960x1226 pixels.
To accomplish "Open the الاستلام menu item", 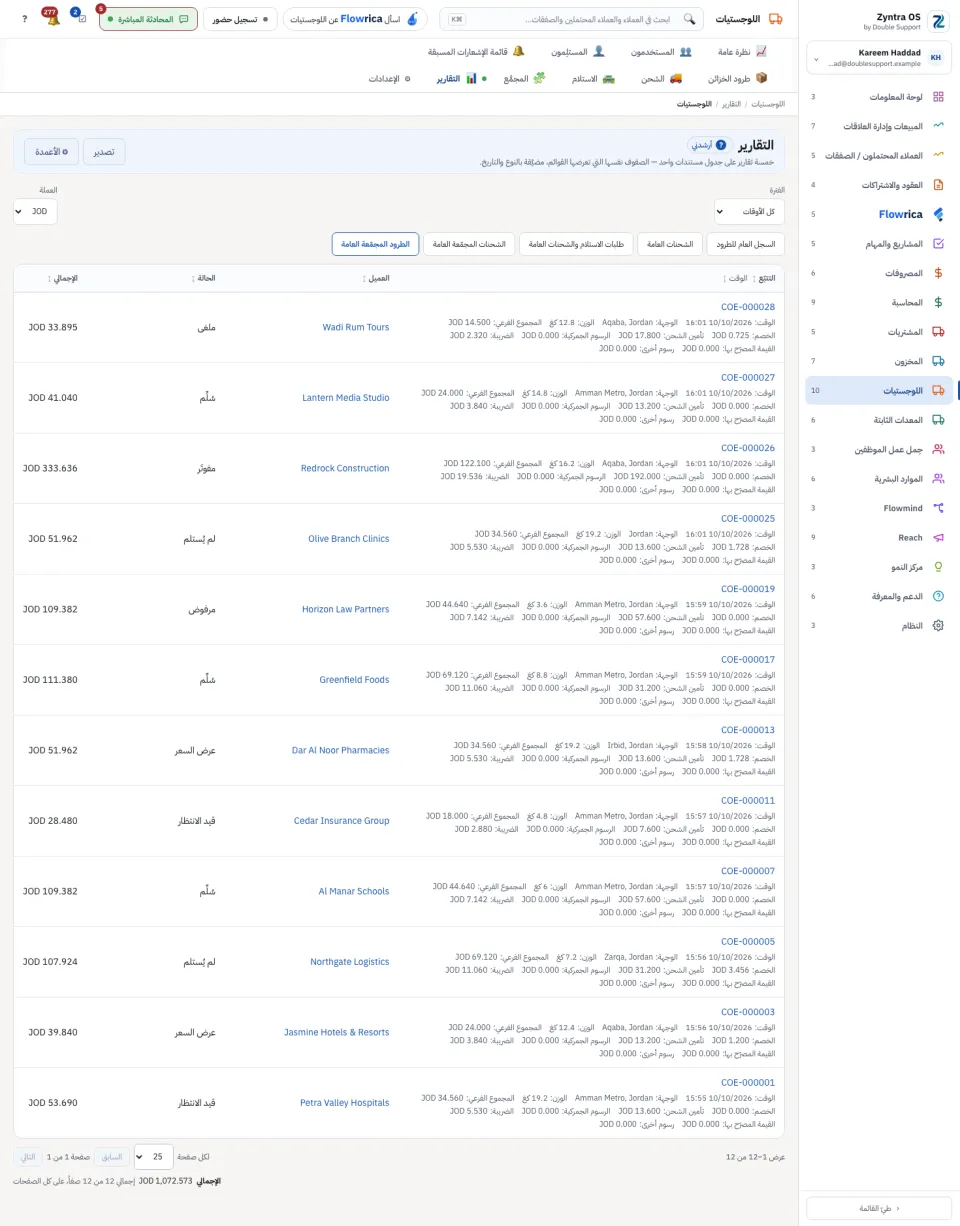I will tap(592, 78).
